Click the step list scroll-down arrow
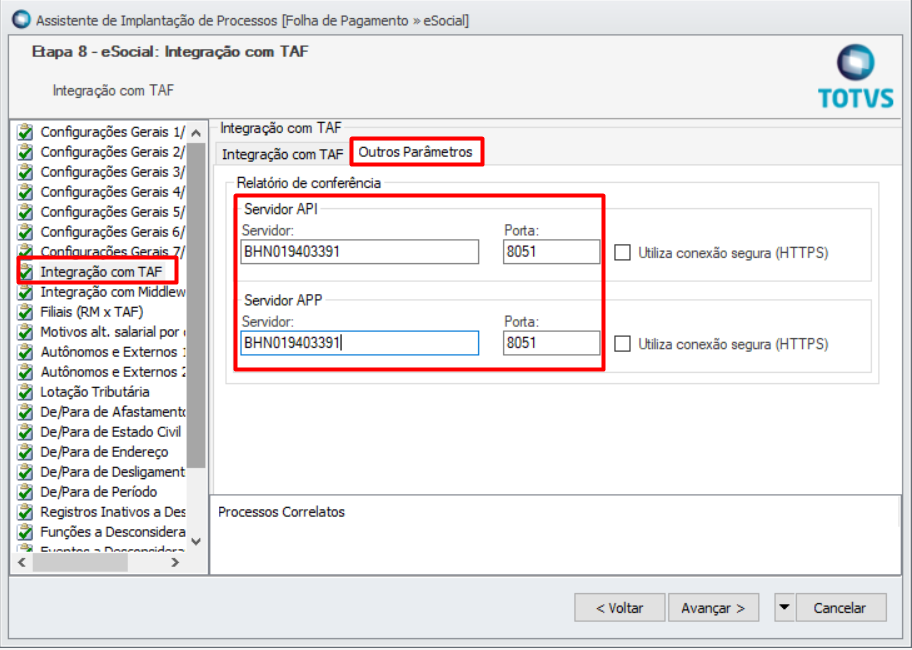Viewport: 912px width, 650px height. pyautogui.click(x=196, y=541)
